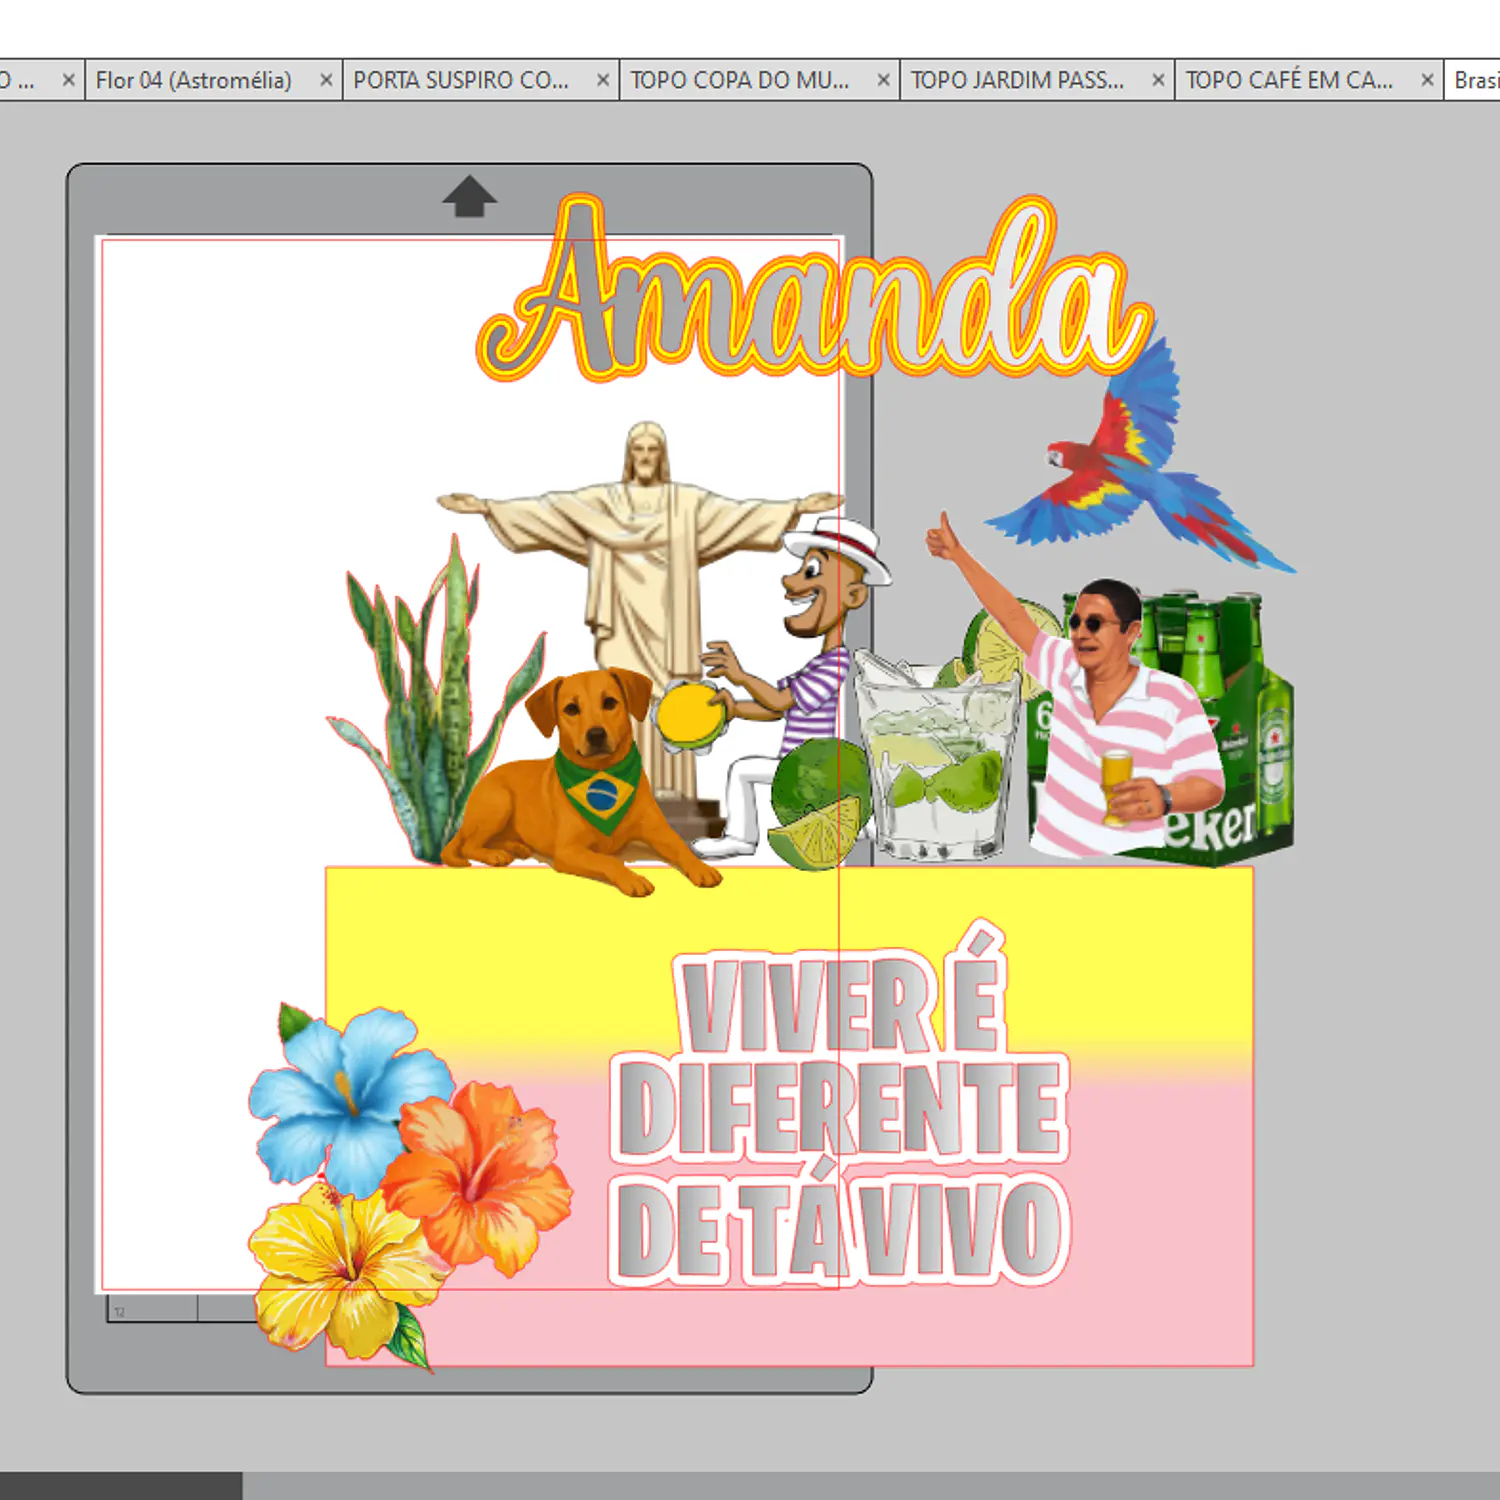Switch to the TOPO CAFÉ EM CA... tab
The height and width of the screenshot is (1500, 1500).
(1290, 80)
